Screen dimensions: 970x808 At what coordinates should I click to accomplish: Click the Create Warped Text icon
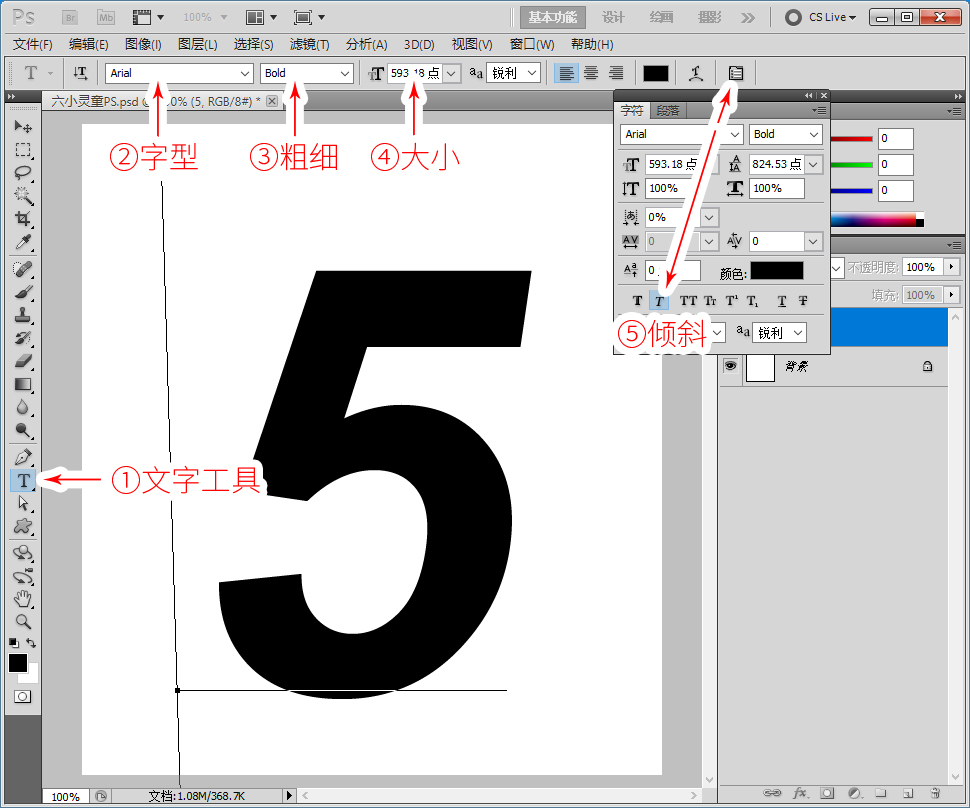[x=696, y=73]
